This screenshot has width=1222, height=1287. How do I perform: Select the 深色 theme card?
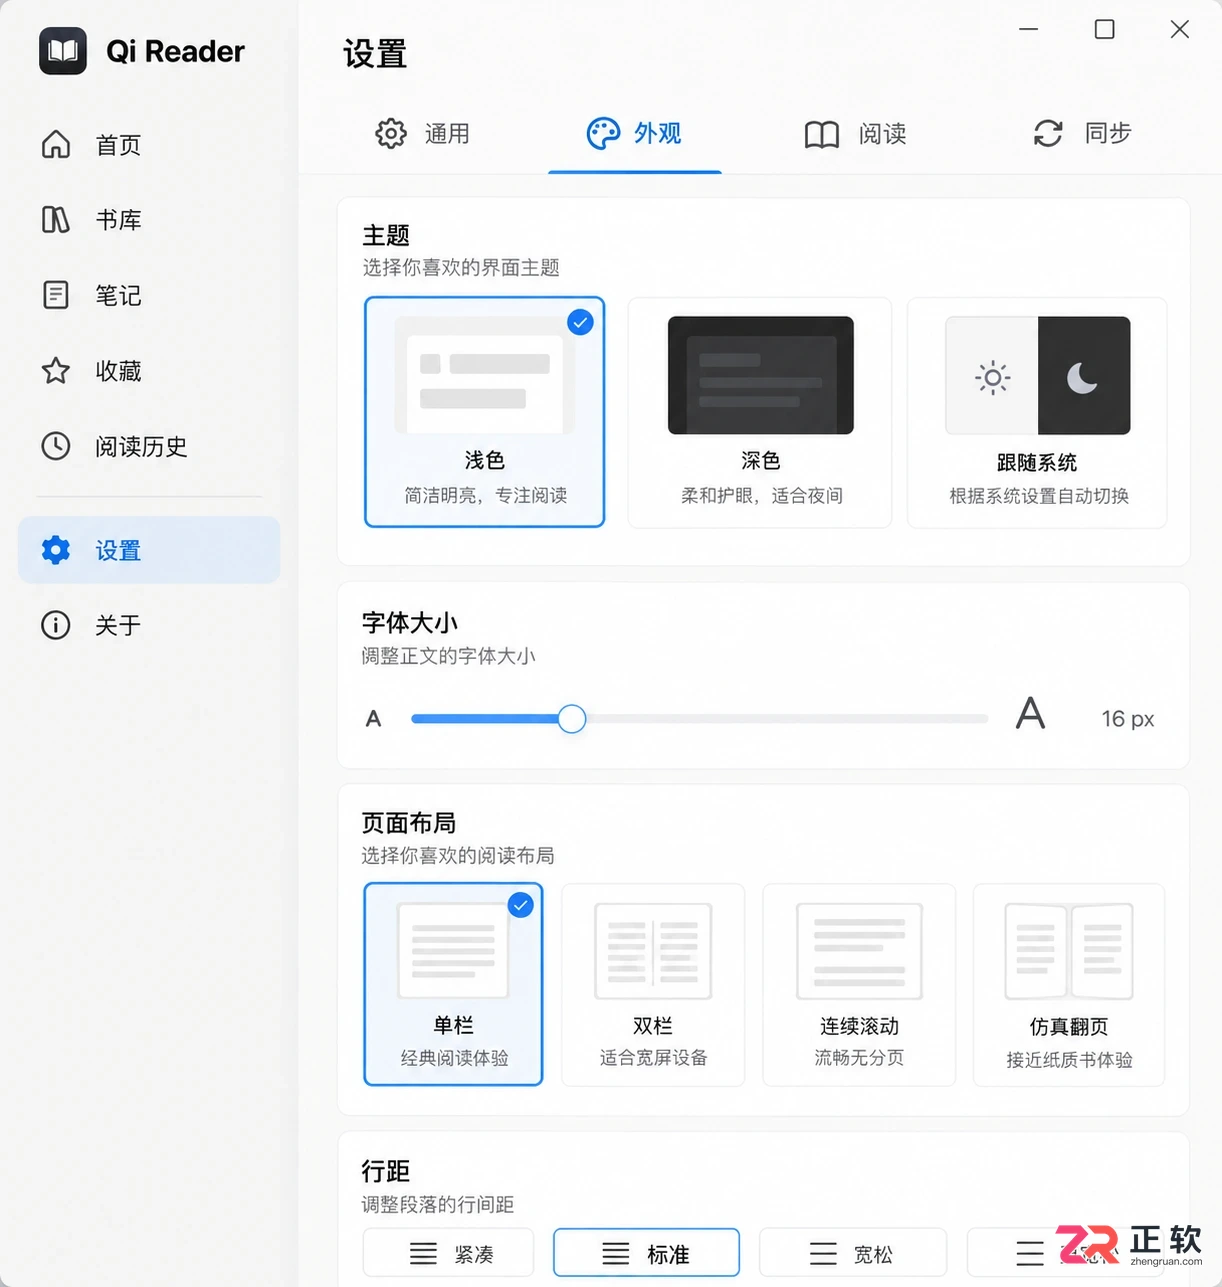pos(760,412)
